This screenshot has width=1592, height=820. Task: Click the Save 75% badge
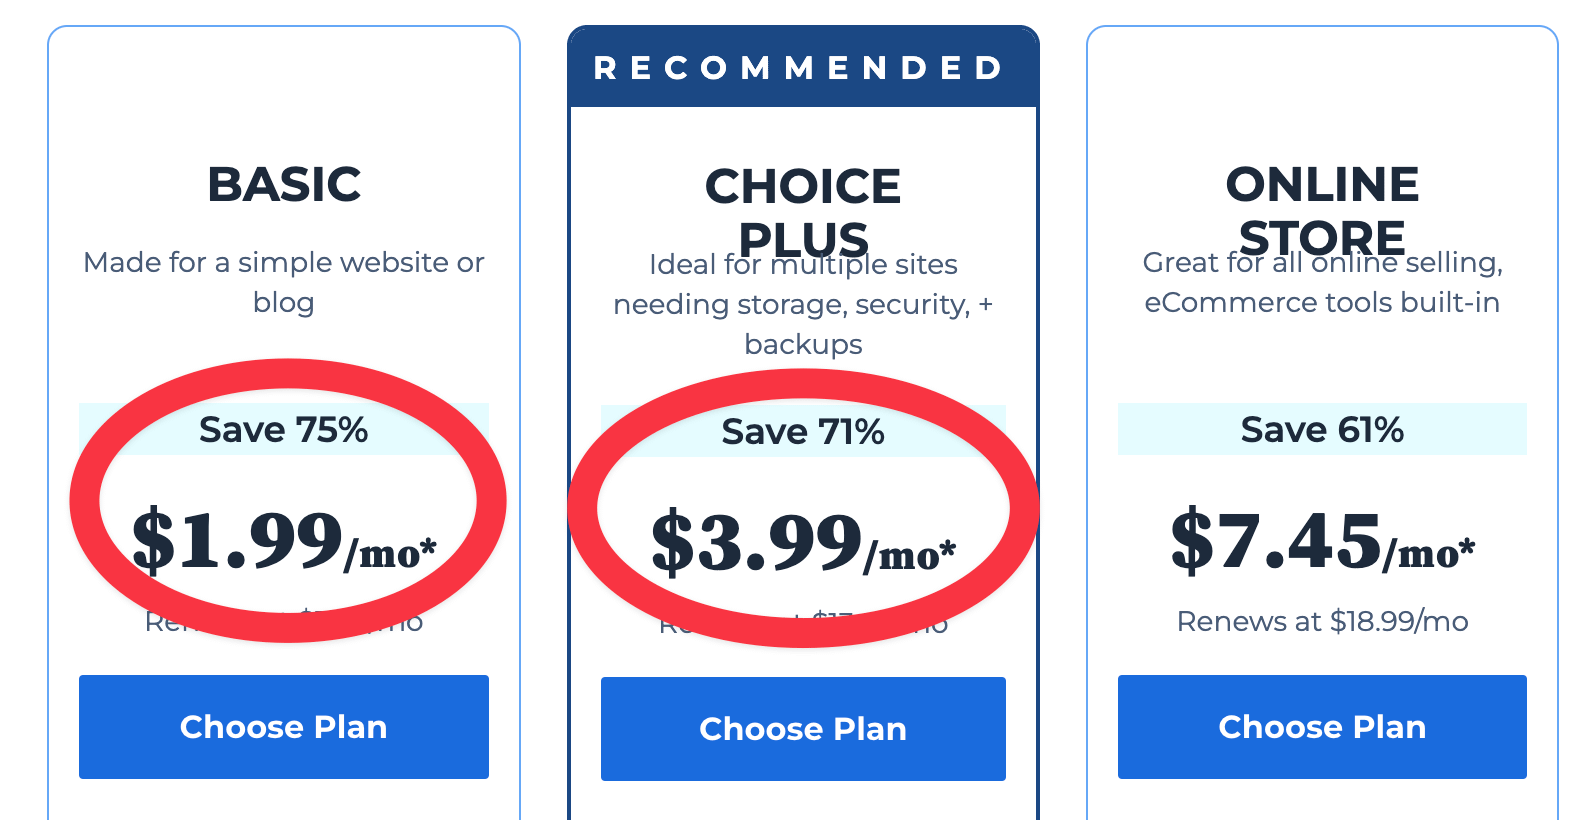(x=284, y=429)
